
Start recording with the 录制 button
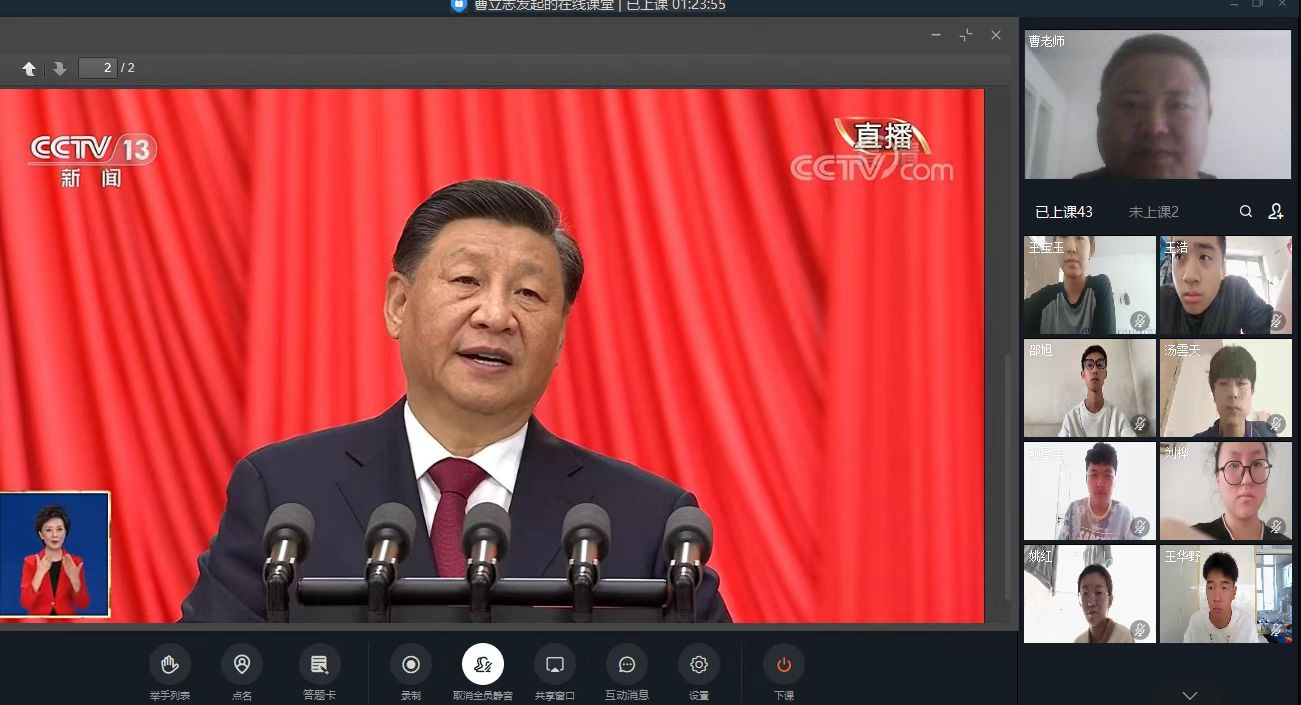(x=411, y=665)
